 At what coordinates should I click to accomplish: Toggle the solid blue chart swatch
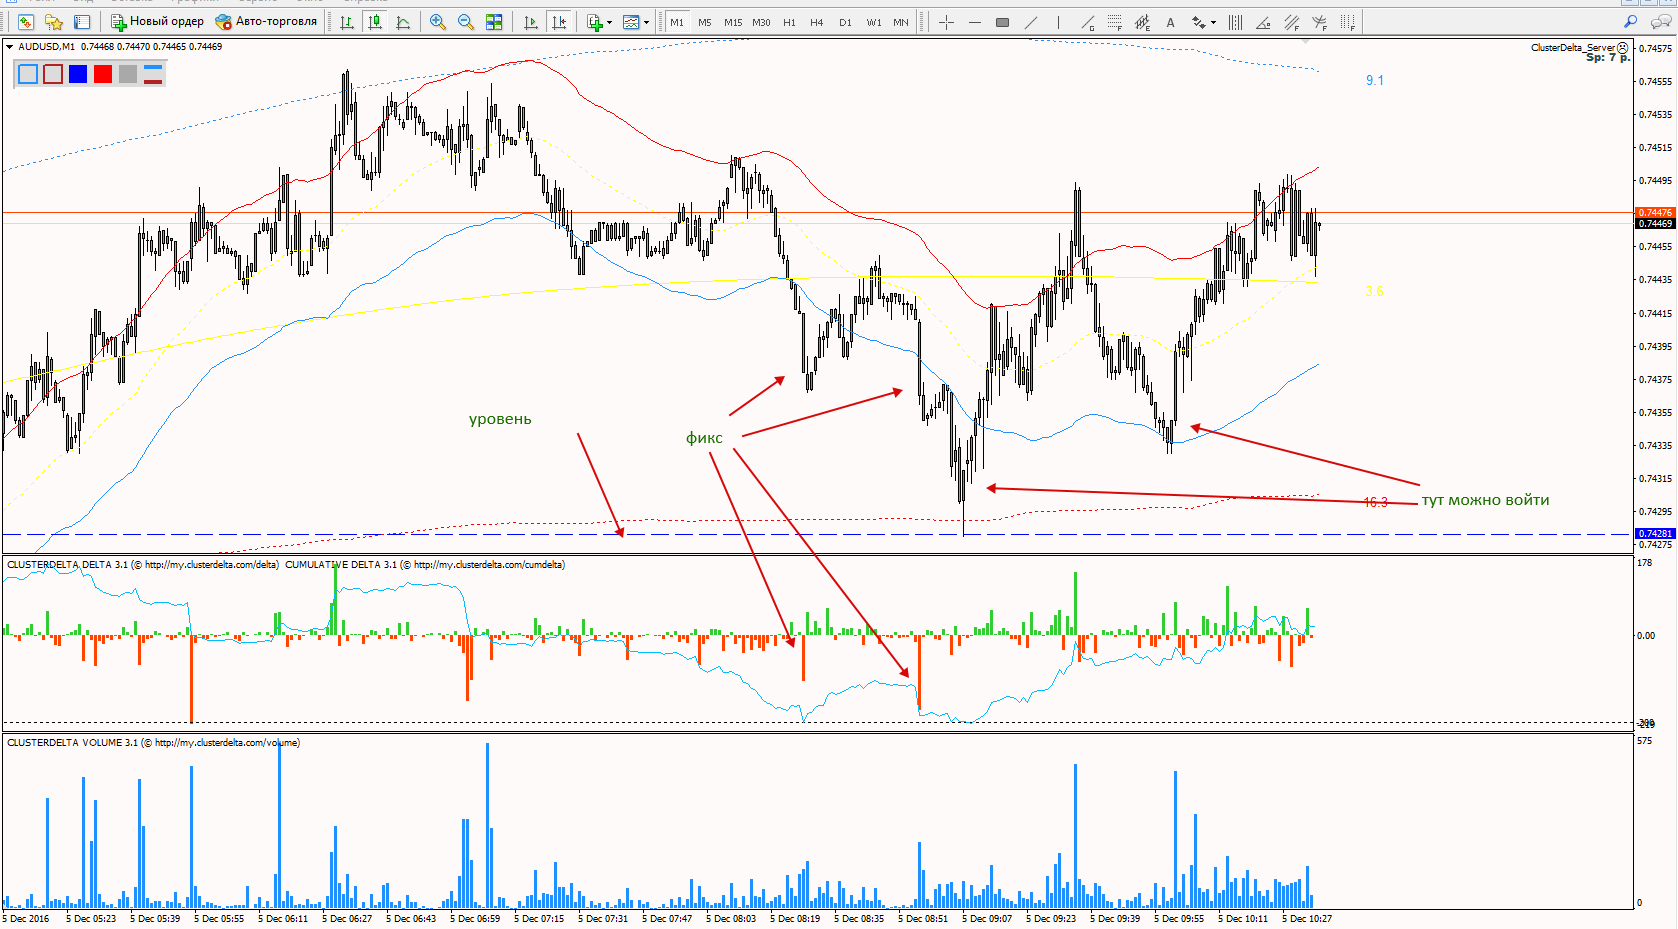[x=78, y=73]
